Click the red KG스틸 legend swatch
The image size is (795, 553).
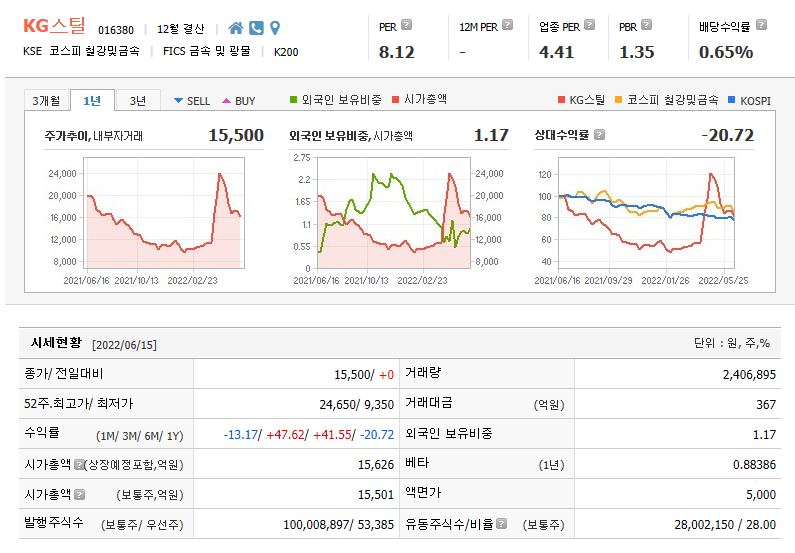point(561,99)
